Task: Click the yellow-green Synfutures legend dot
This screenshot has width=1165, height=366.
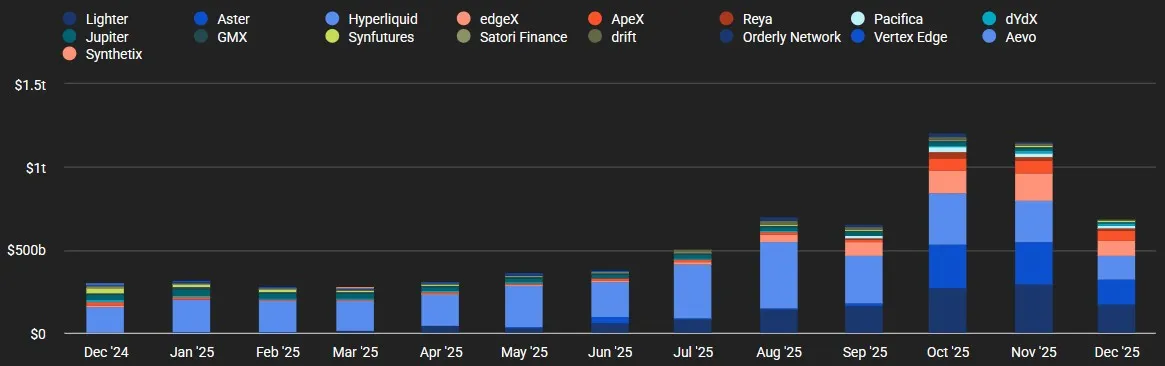Action: coord(333,37)
